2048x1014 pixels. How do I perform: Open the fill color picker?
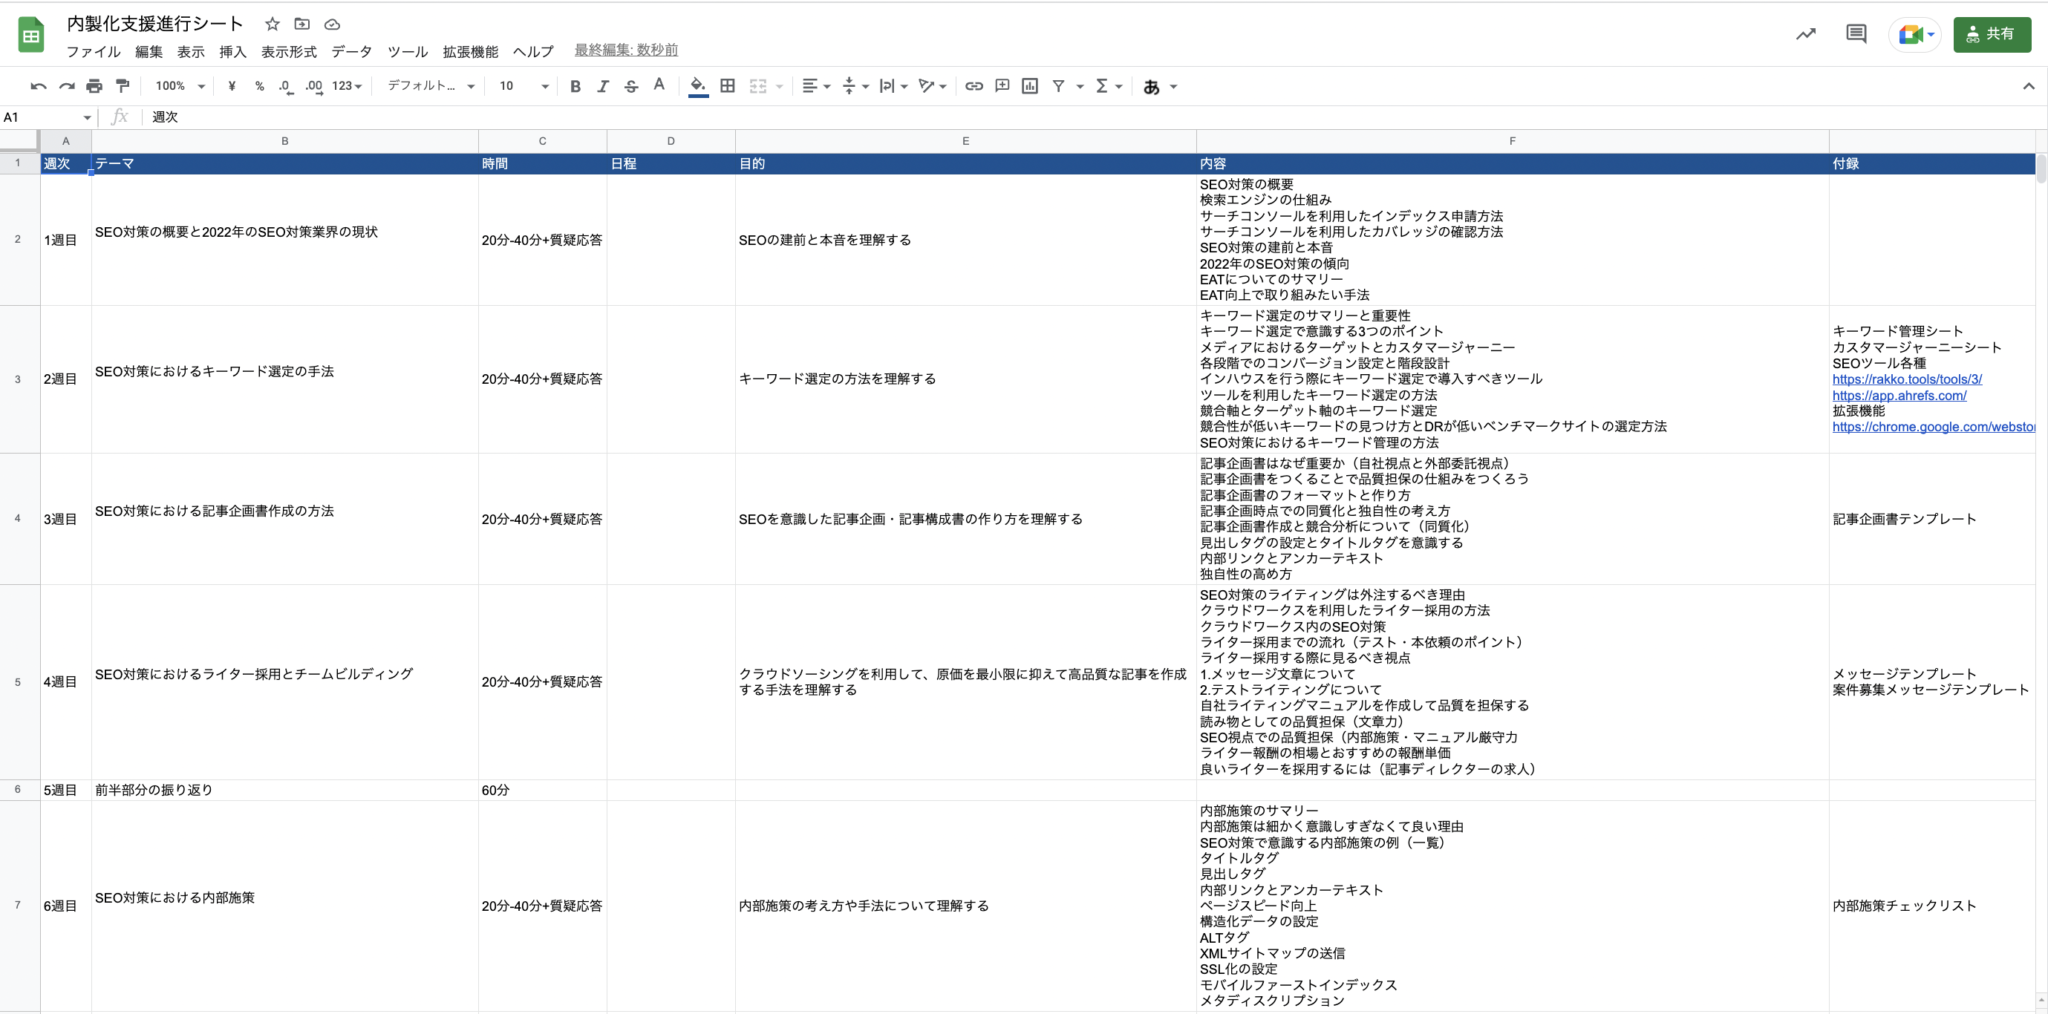698,86
